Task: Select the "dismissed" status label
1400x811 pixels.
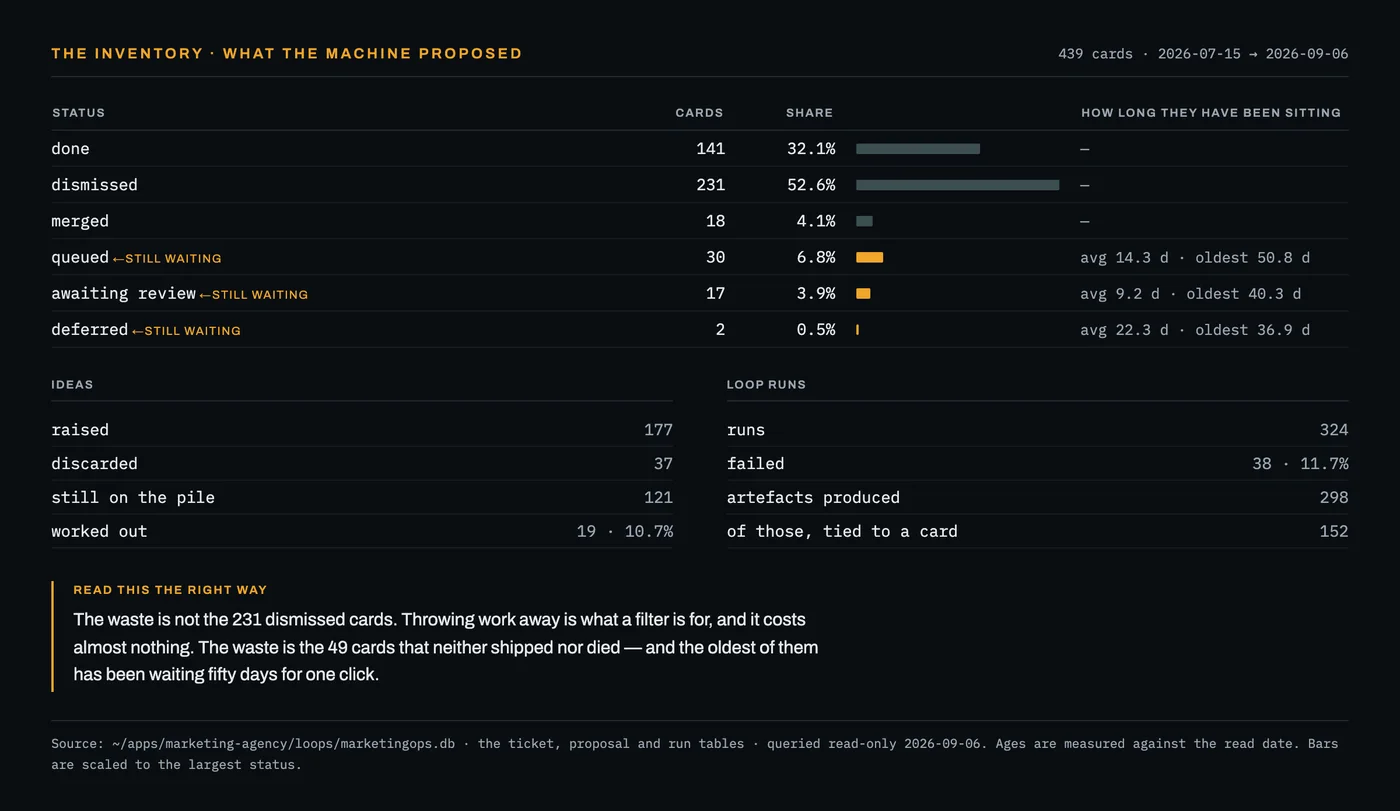Action: (95, 185)
